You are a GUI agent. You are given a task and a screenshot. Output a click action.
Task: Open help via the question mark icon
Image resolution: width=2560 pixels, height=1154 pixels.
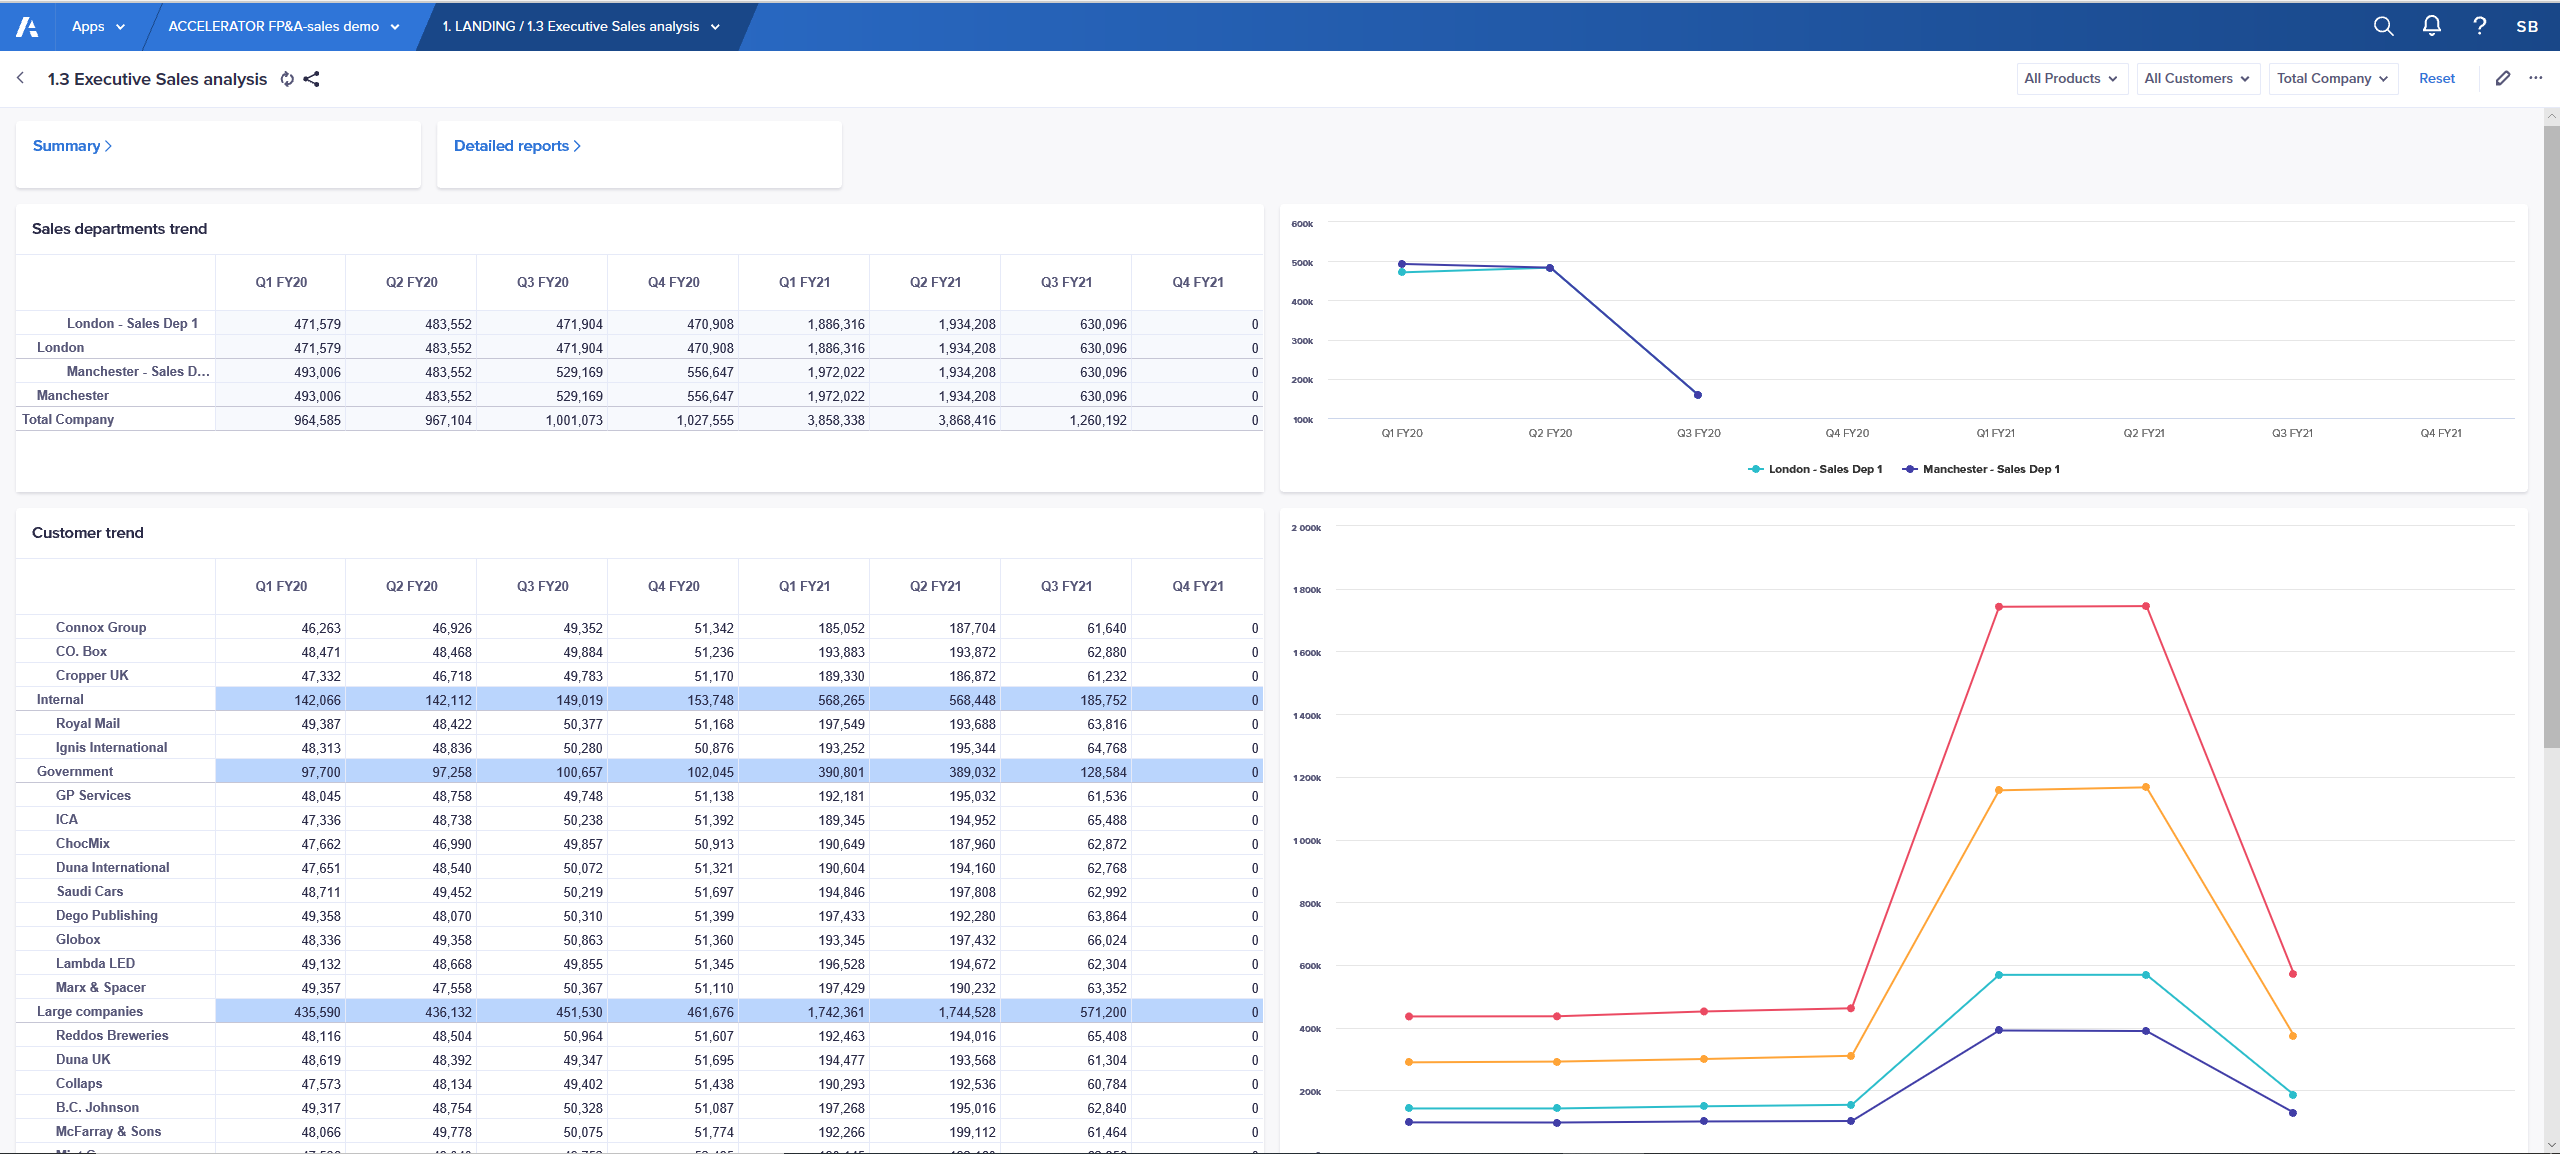2479,26
